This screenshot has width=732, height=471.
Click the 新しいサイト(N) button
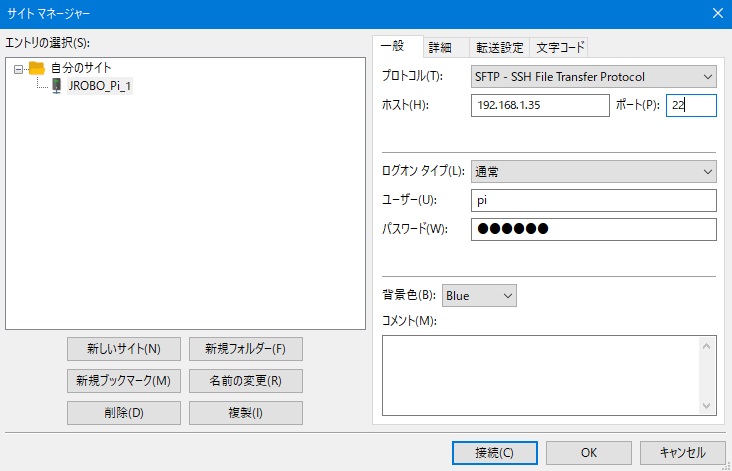(124, 349)
